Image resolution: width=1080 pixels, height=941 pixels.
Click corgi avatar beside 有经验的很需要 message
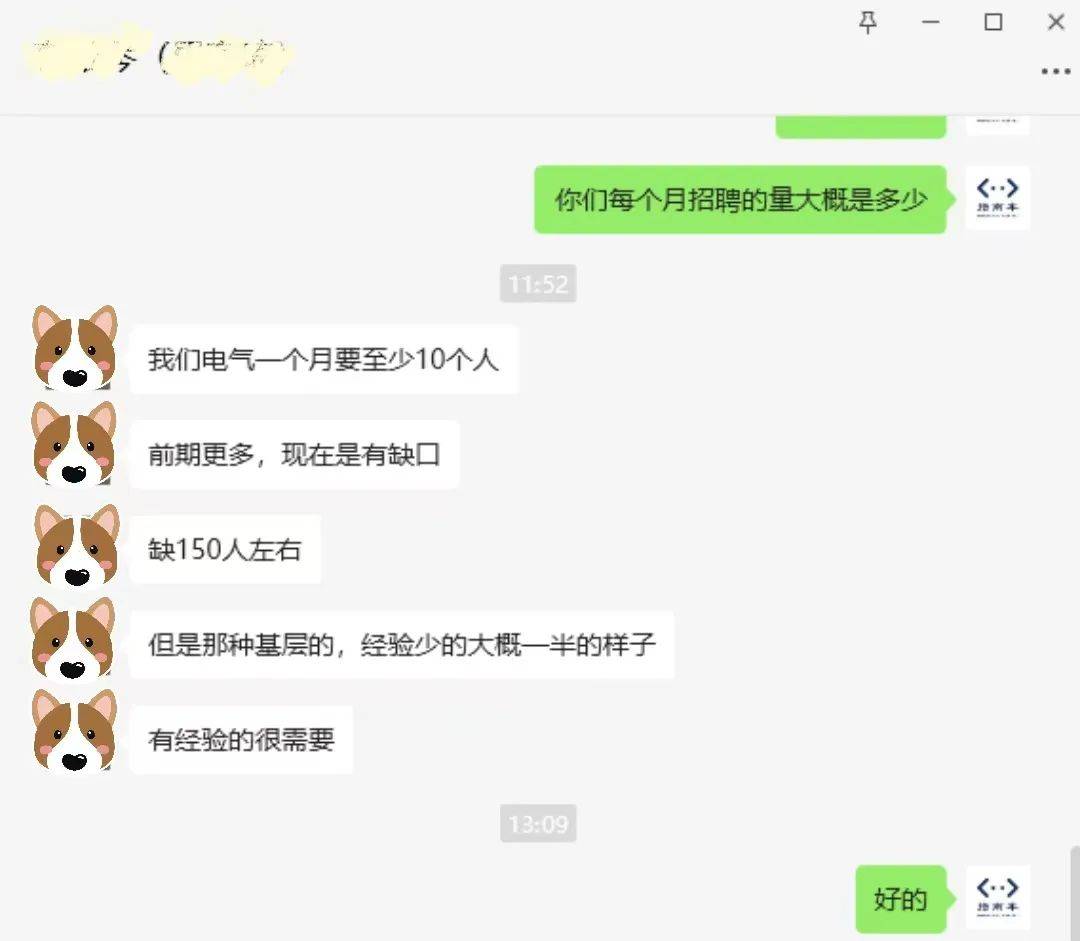75,731
